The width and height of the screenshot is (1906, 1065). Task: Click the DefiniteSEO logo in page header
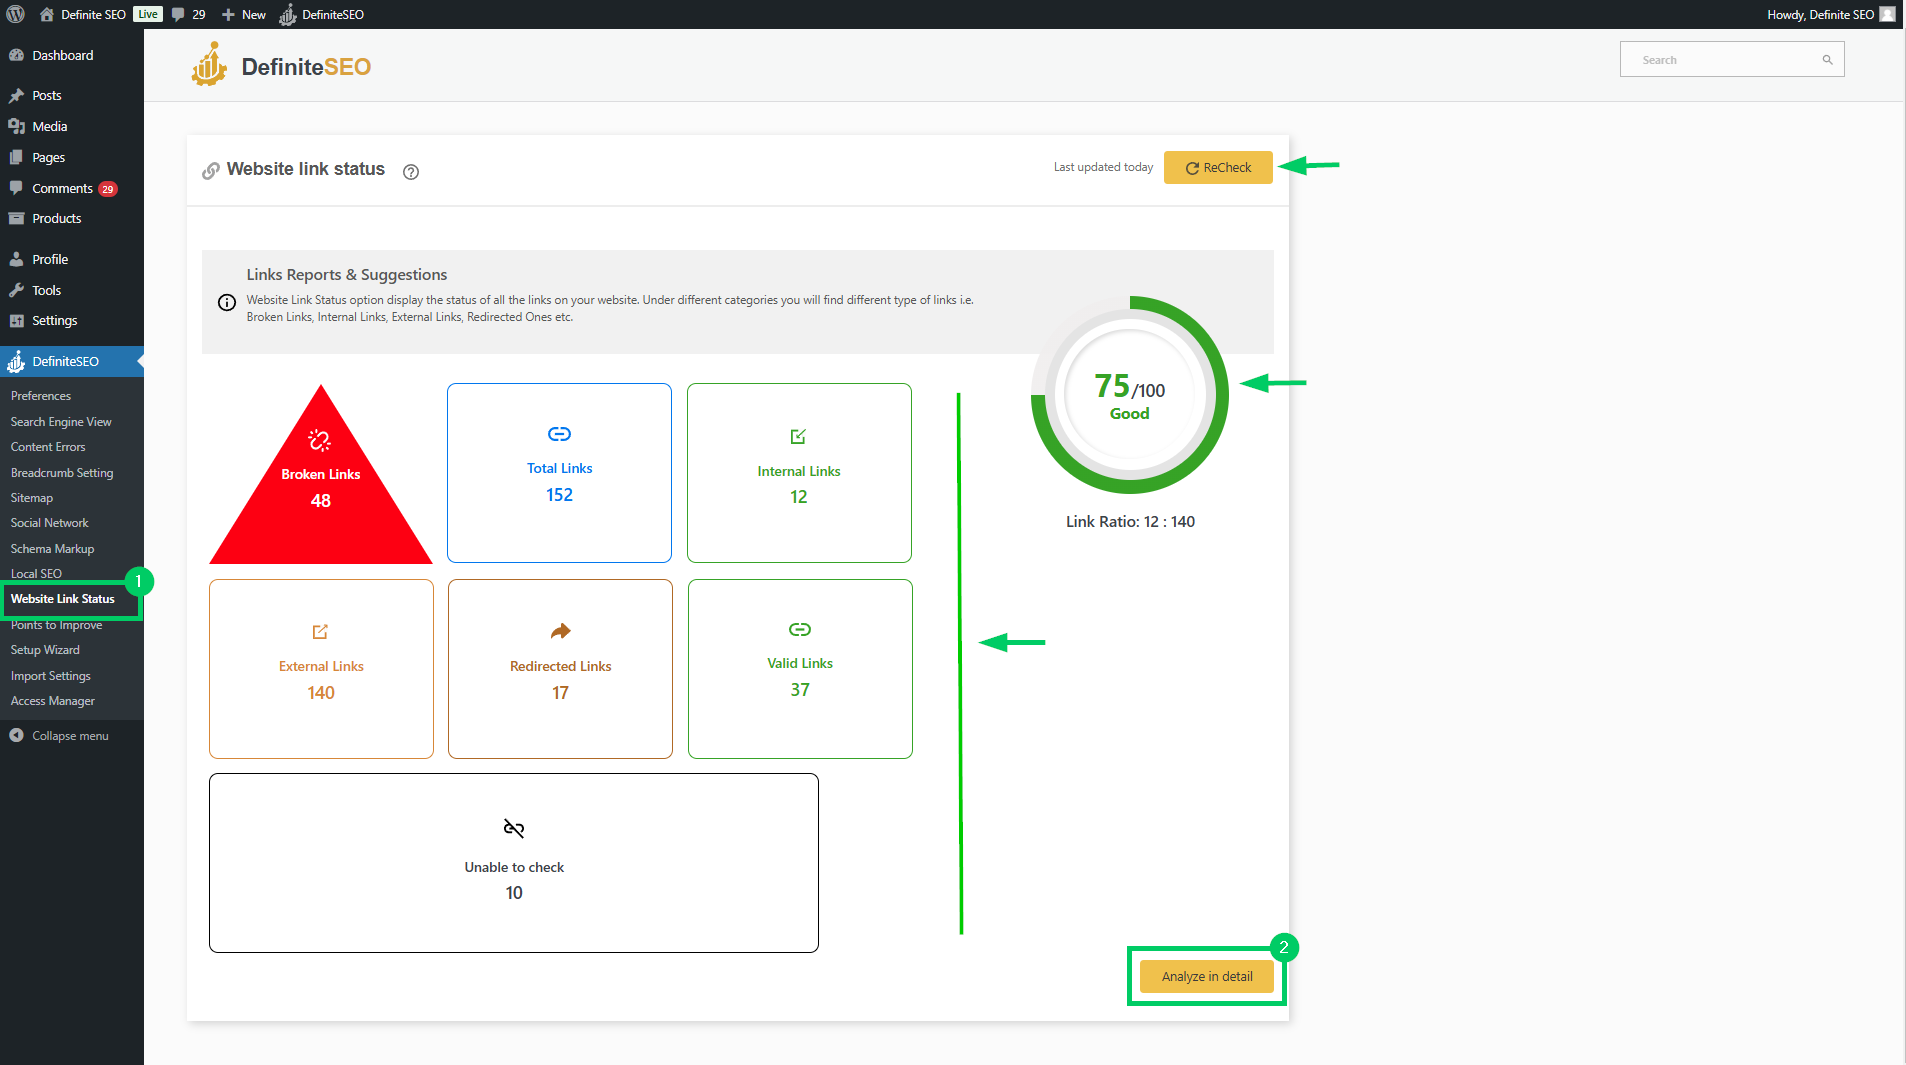(x=281, y=65)
